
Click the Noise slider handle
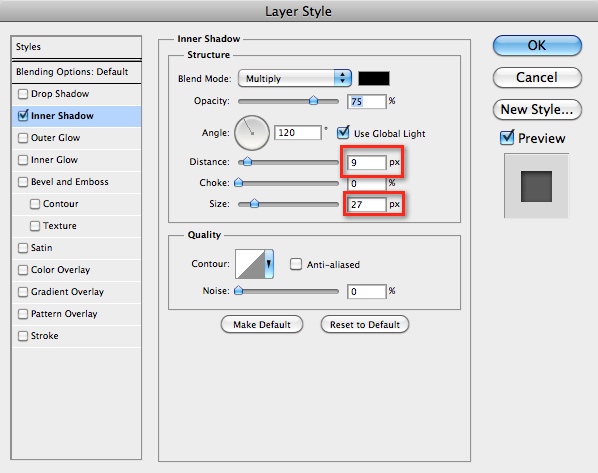[x=238, y=291]
